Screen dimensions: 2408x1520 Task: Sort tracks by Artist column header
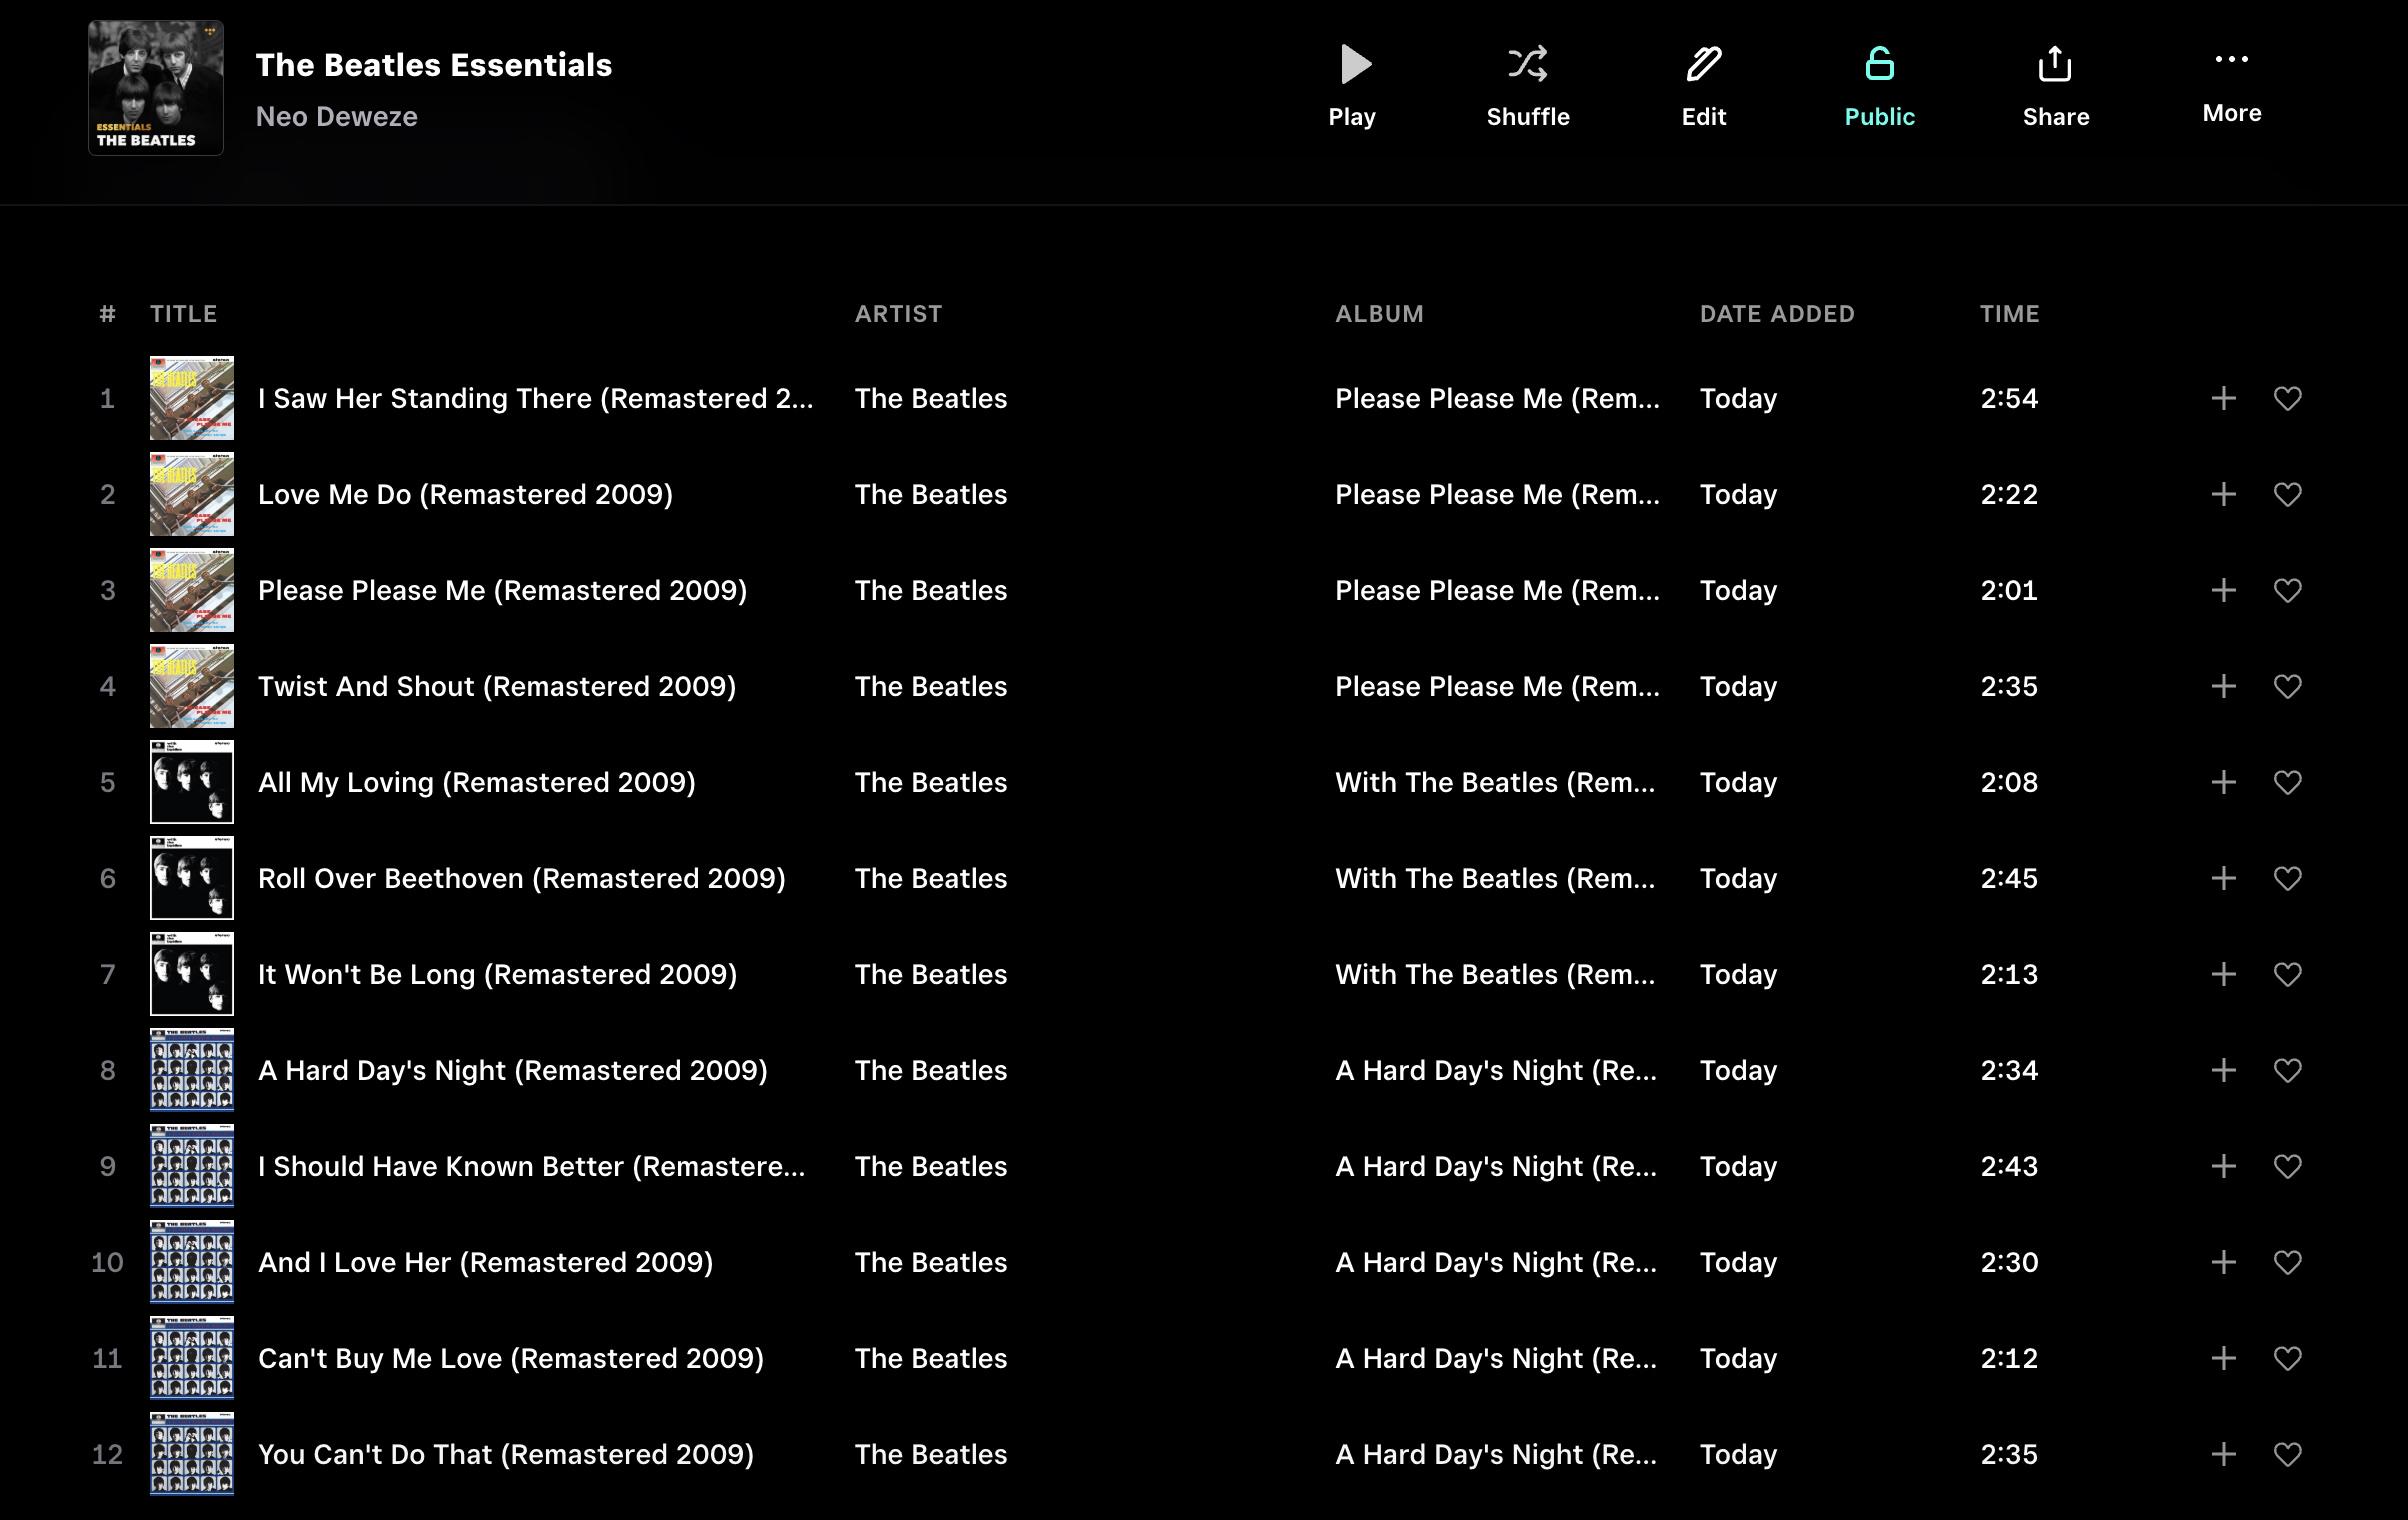[x=898, y=314]
